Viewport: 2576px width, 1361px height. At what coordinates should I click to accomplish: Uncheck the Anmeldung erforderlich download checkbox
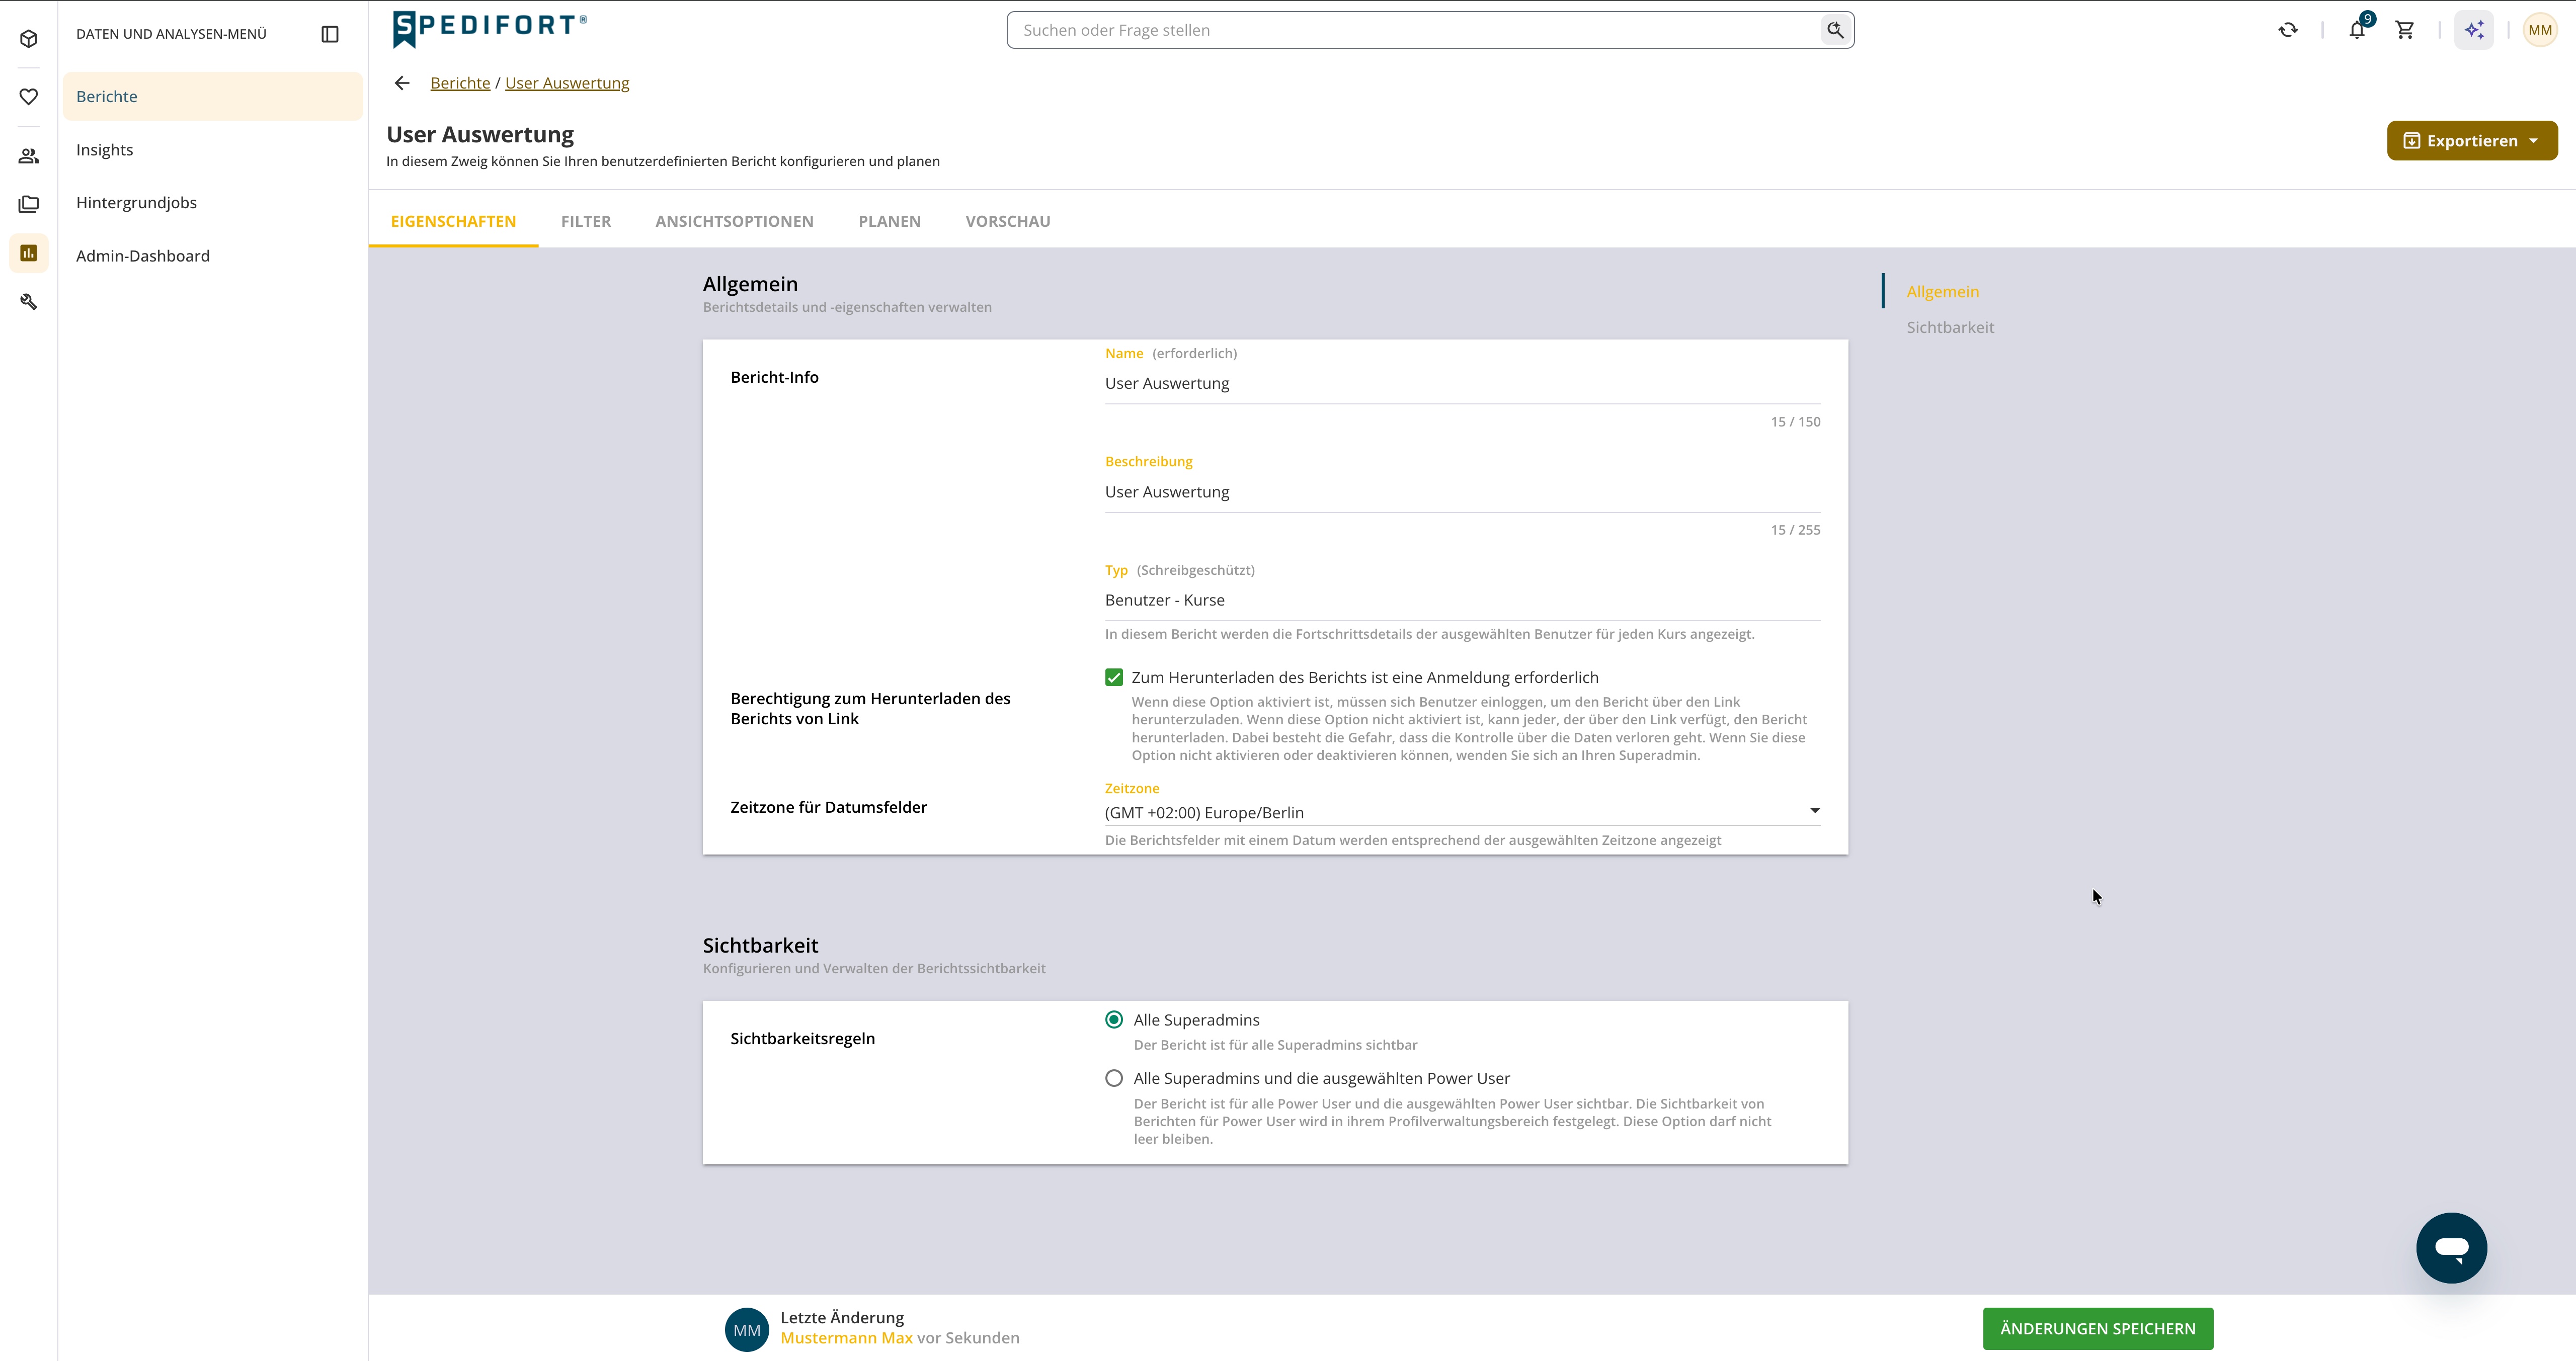pyautogui.click(x=1114, y=678)
